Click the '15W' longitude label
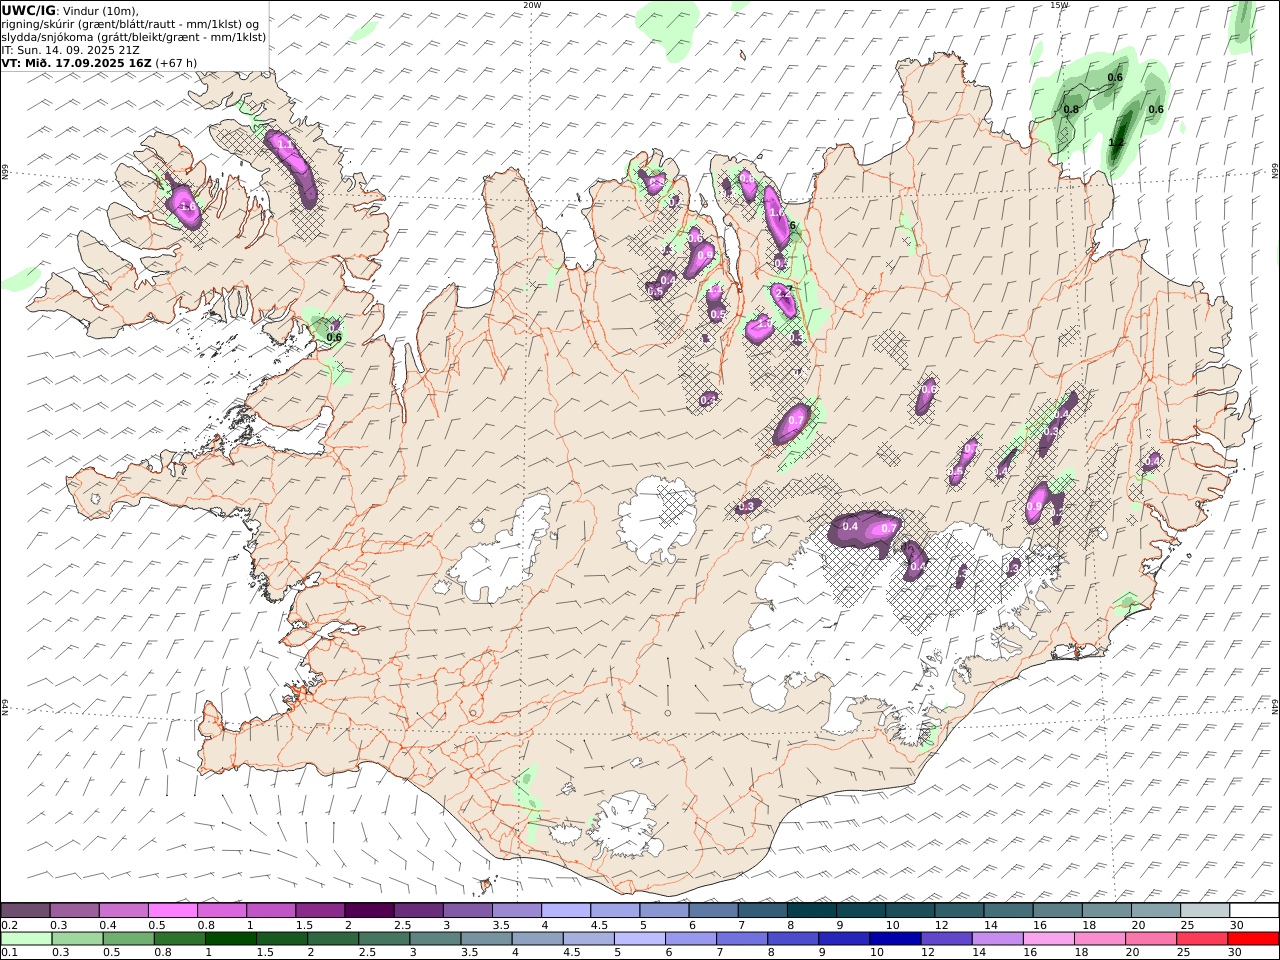 [1059, 5]
